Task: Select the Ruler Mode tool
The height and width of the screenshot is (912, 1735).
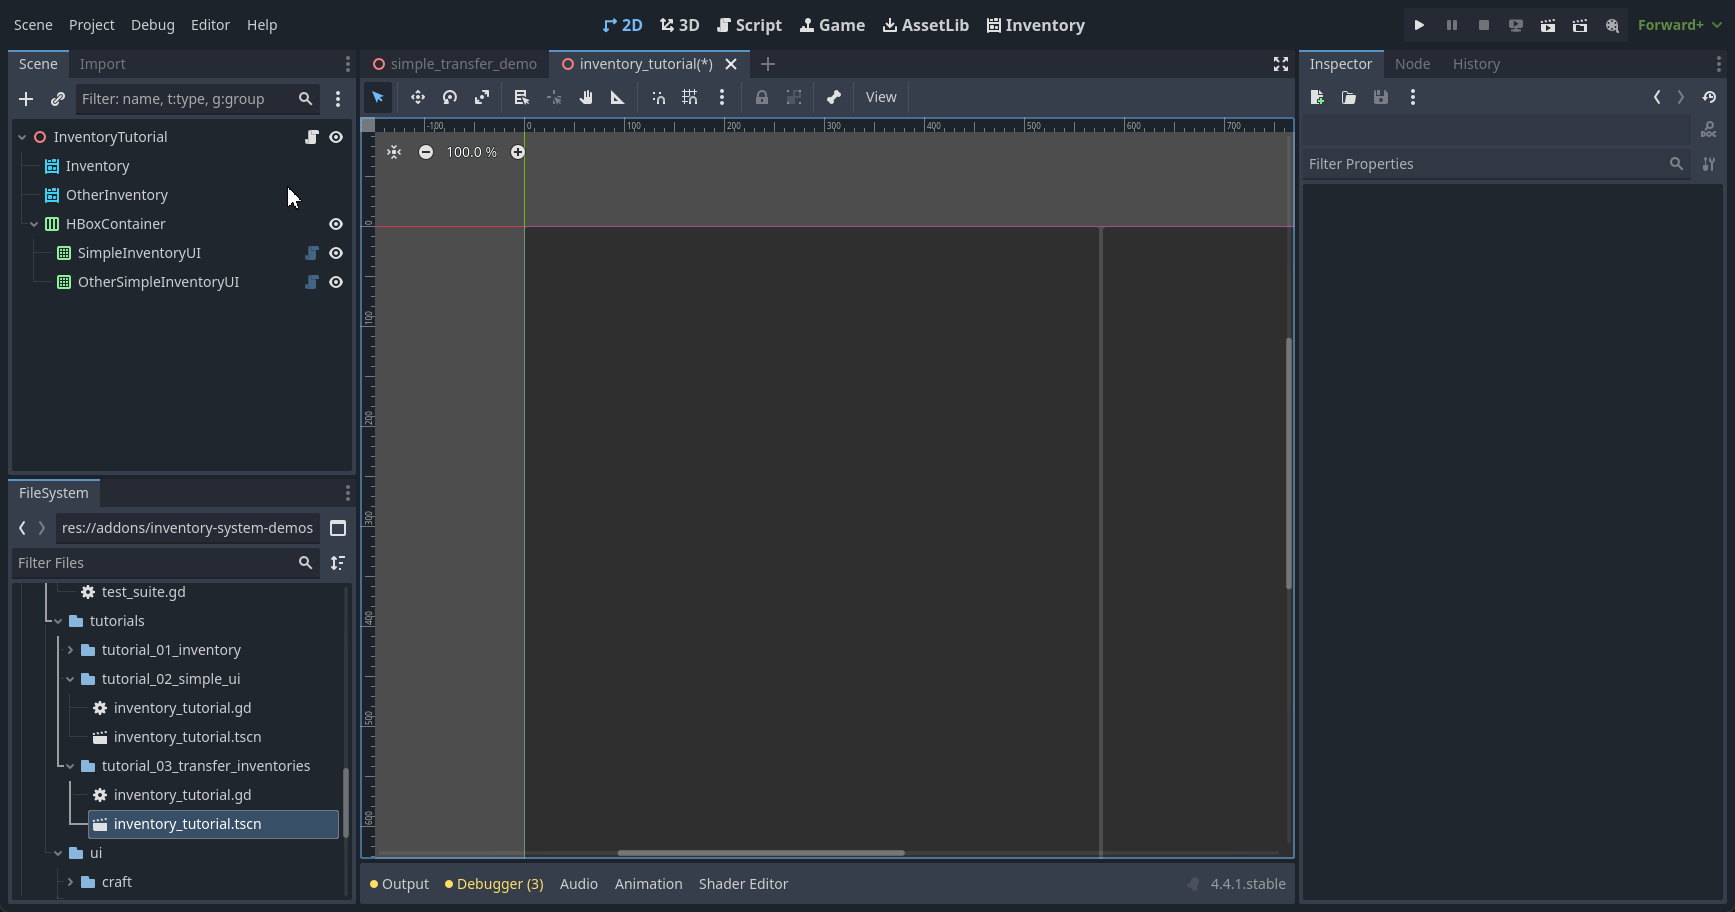Action: click(618, 97)
